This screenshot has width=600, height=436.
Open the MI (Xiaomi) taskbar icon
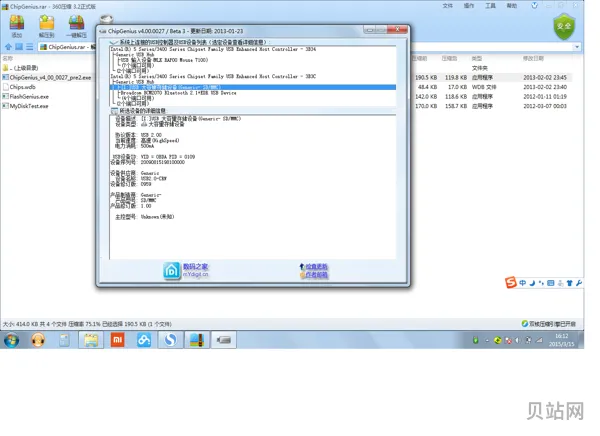(117, 340)
